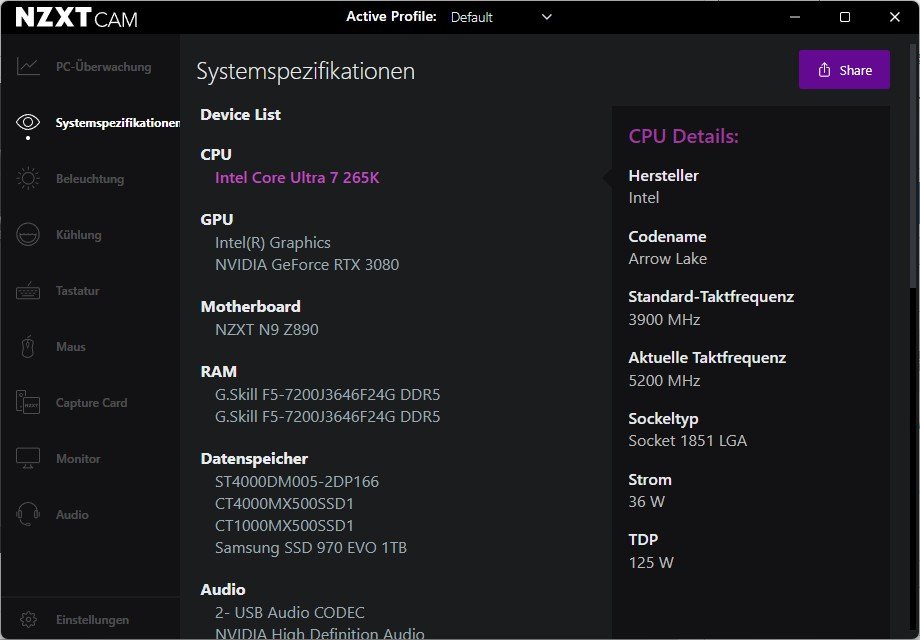Click the Tastatur keyboard icon
The width and height of the screenshot is (920, 640).
[28, 290]
